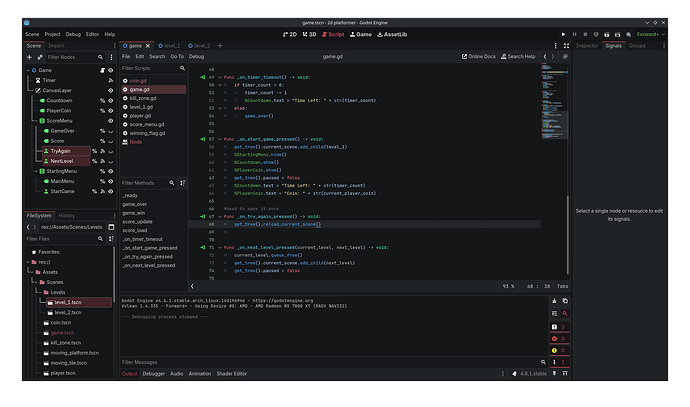Open the Project menu
This screenshot has width=690, height=407.
tap(52, 34)
